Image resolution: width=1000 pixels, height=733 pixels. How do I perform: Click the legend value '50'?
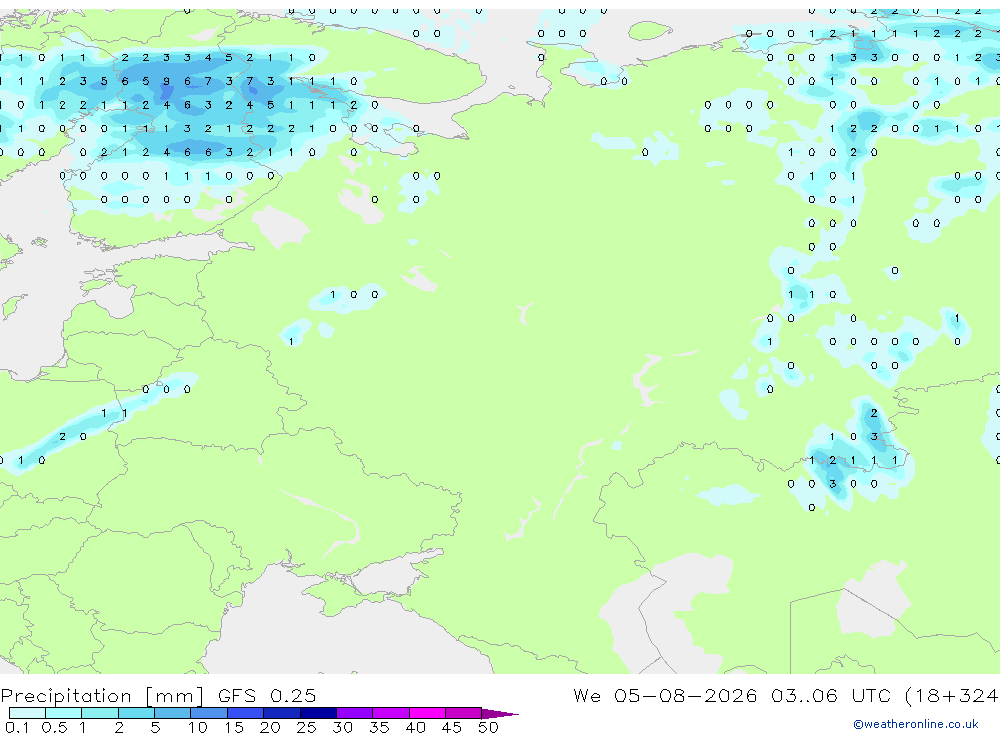tap(488, 727)
